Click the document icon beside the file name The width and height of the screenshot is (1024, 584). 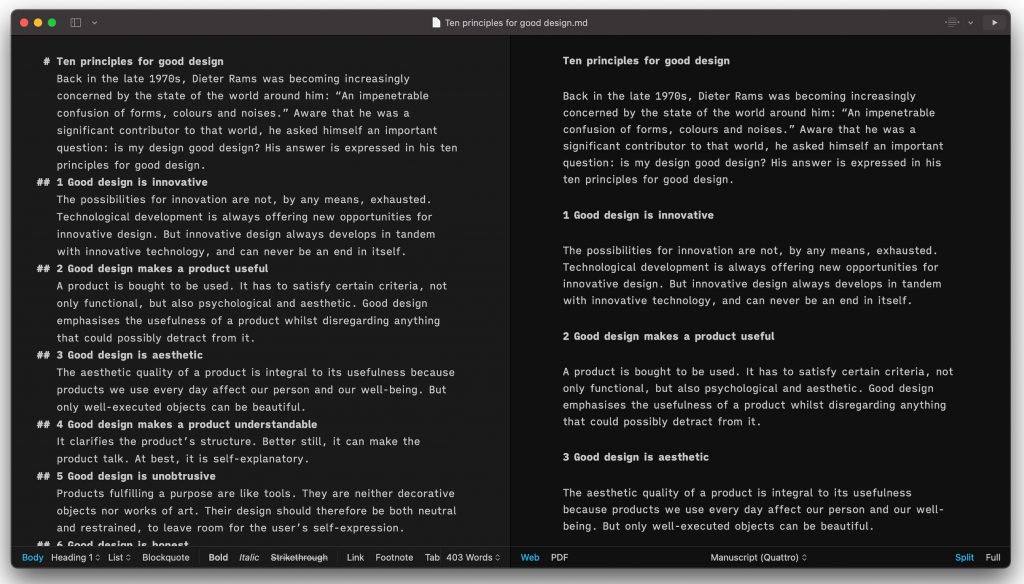click(436, 23)
